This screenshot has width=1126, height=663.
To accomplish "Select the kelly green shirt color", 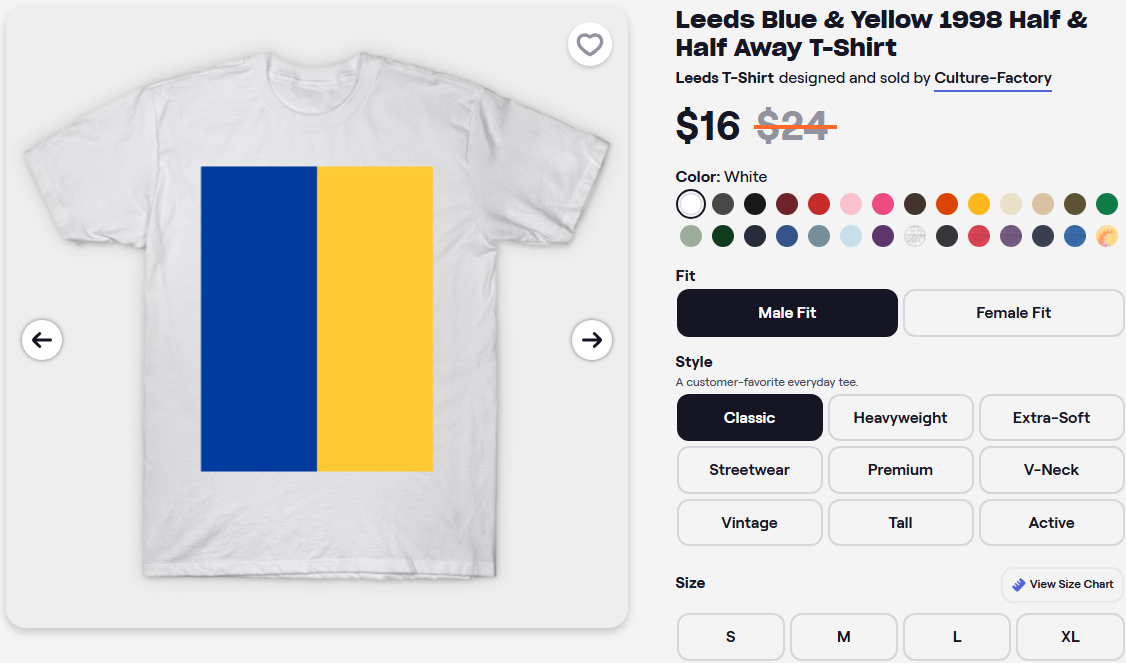I will coord(1107,204).
